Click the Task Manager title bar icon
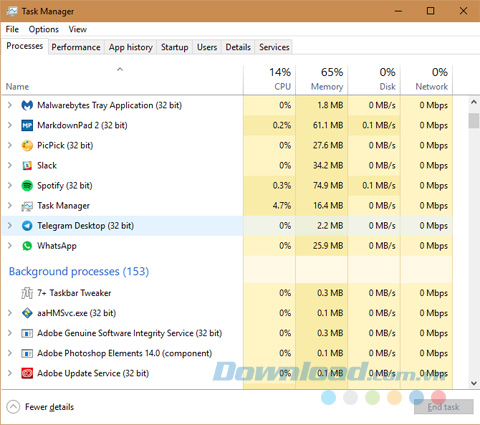 11,11
